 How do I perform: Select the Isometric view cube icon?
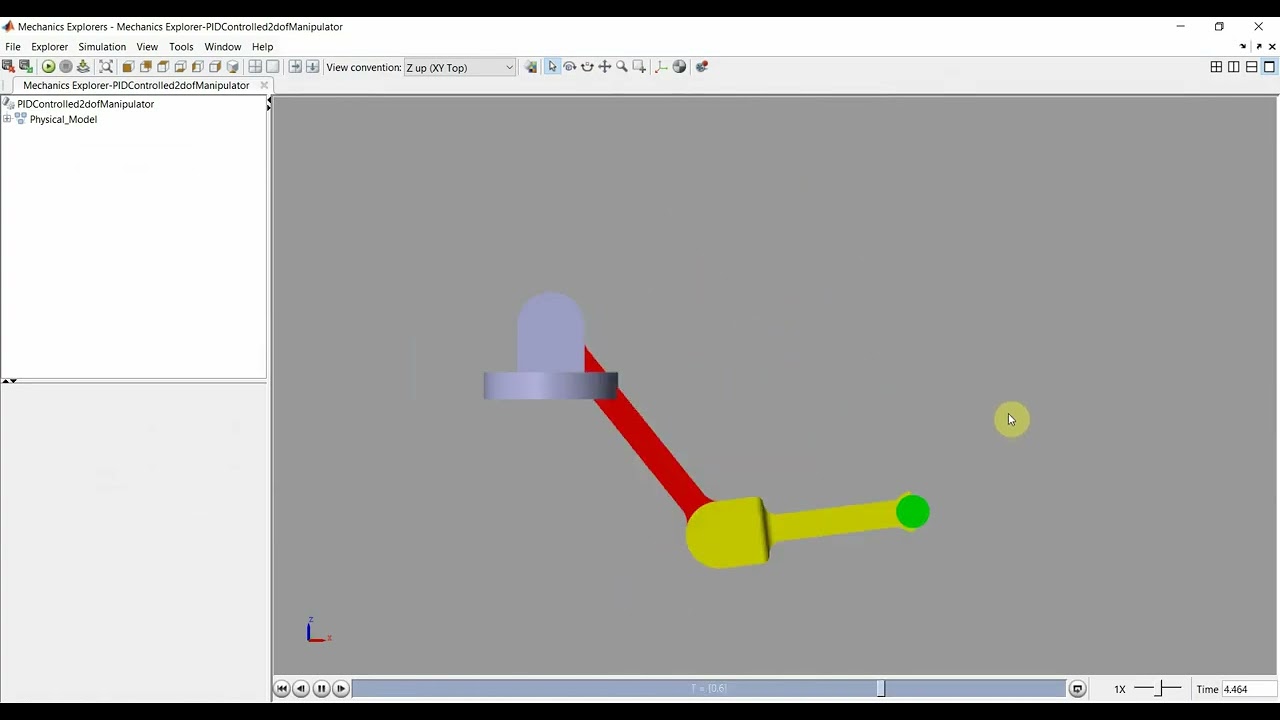click(233, 67)
